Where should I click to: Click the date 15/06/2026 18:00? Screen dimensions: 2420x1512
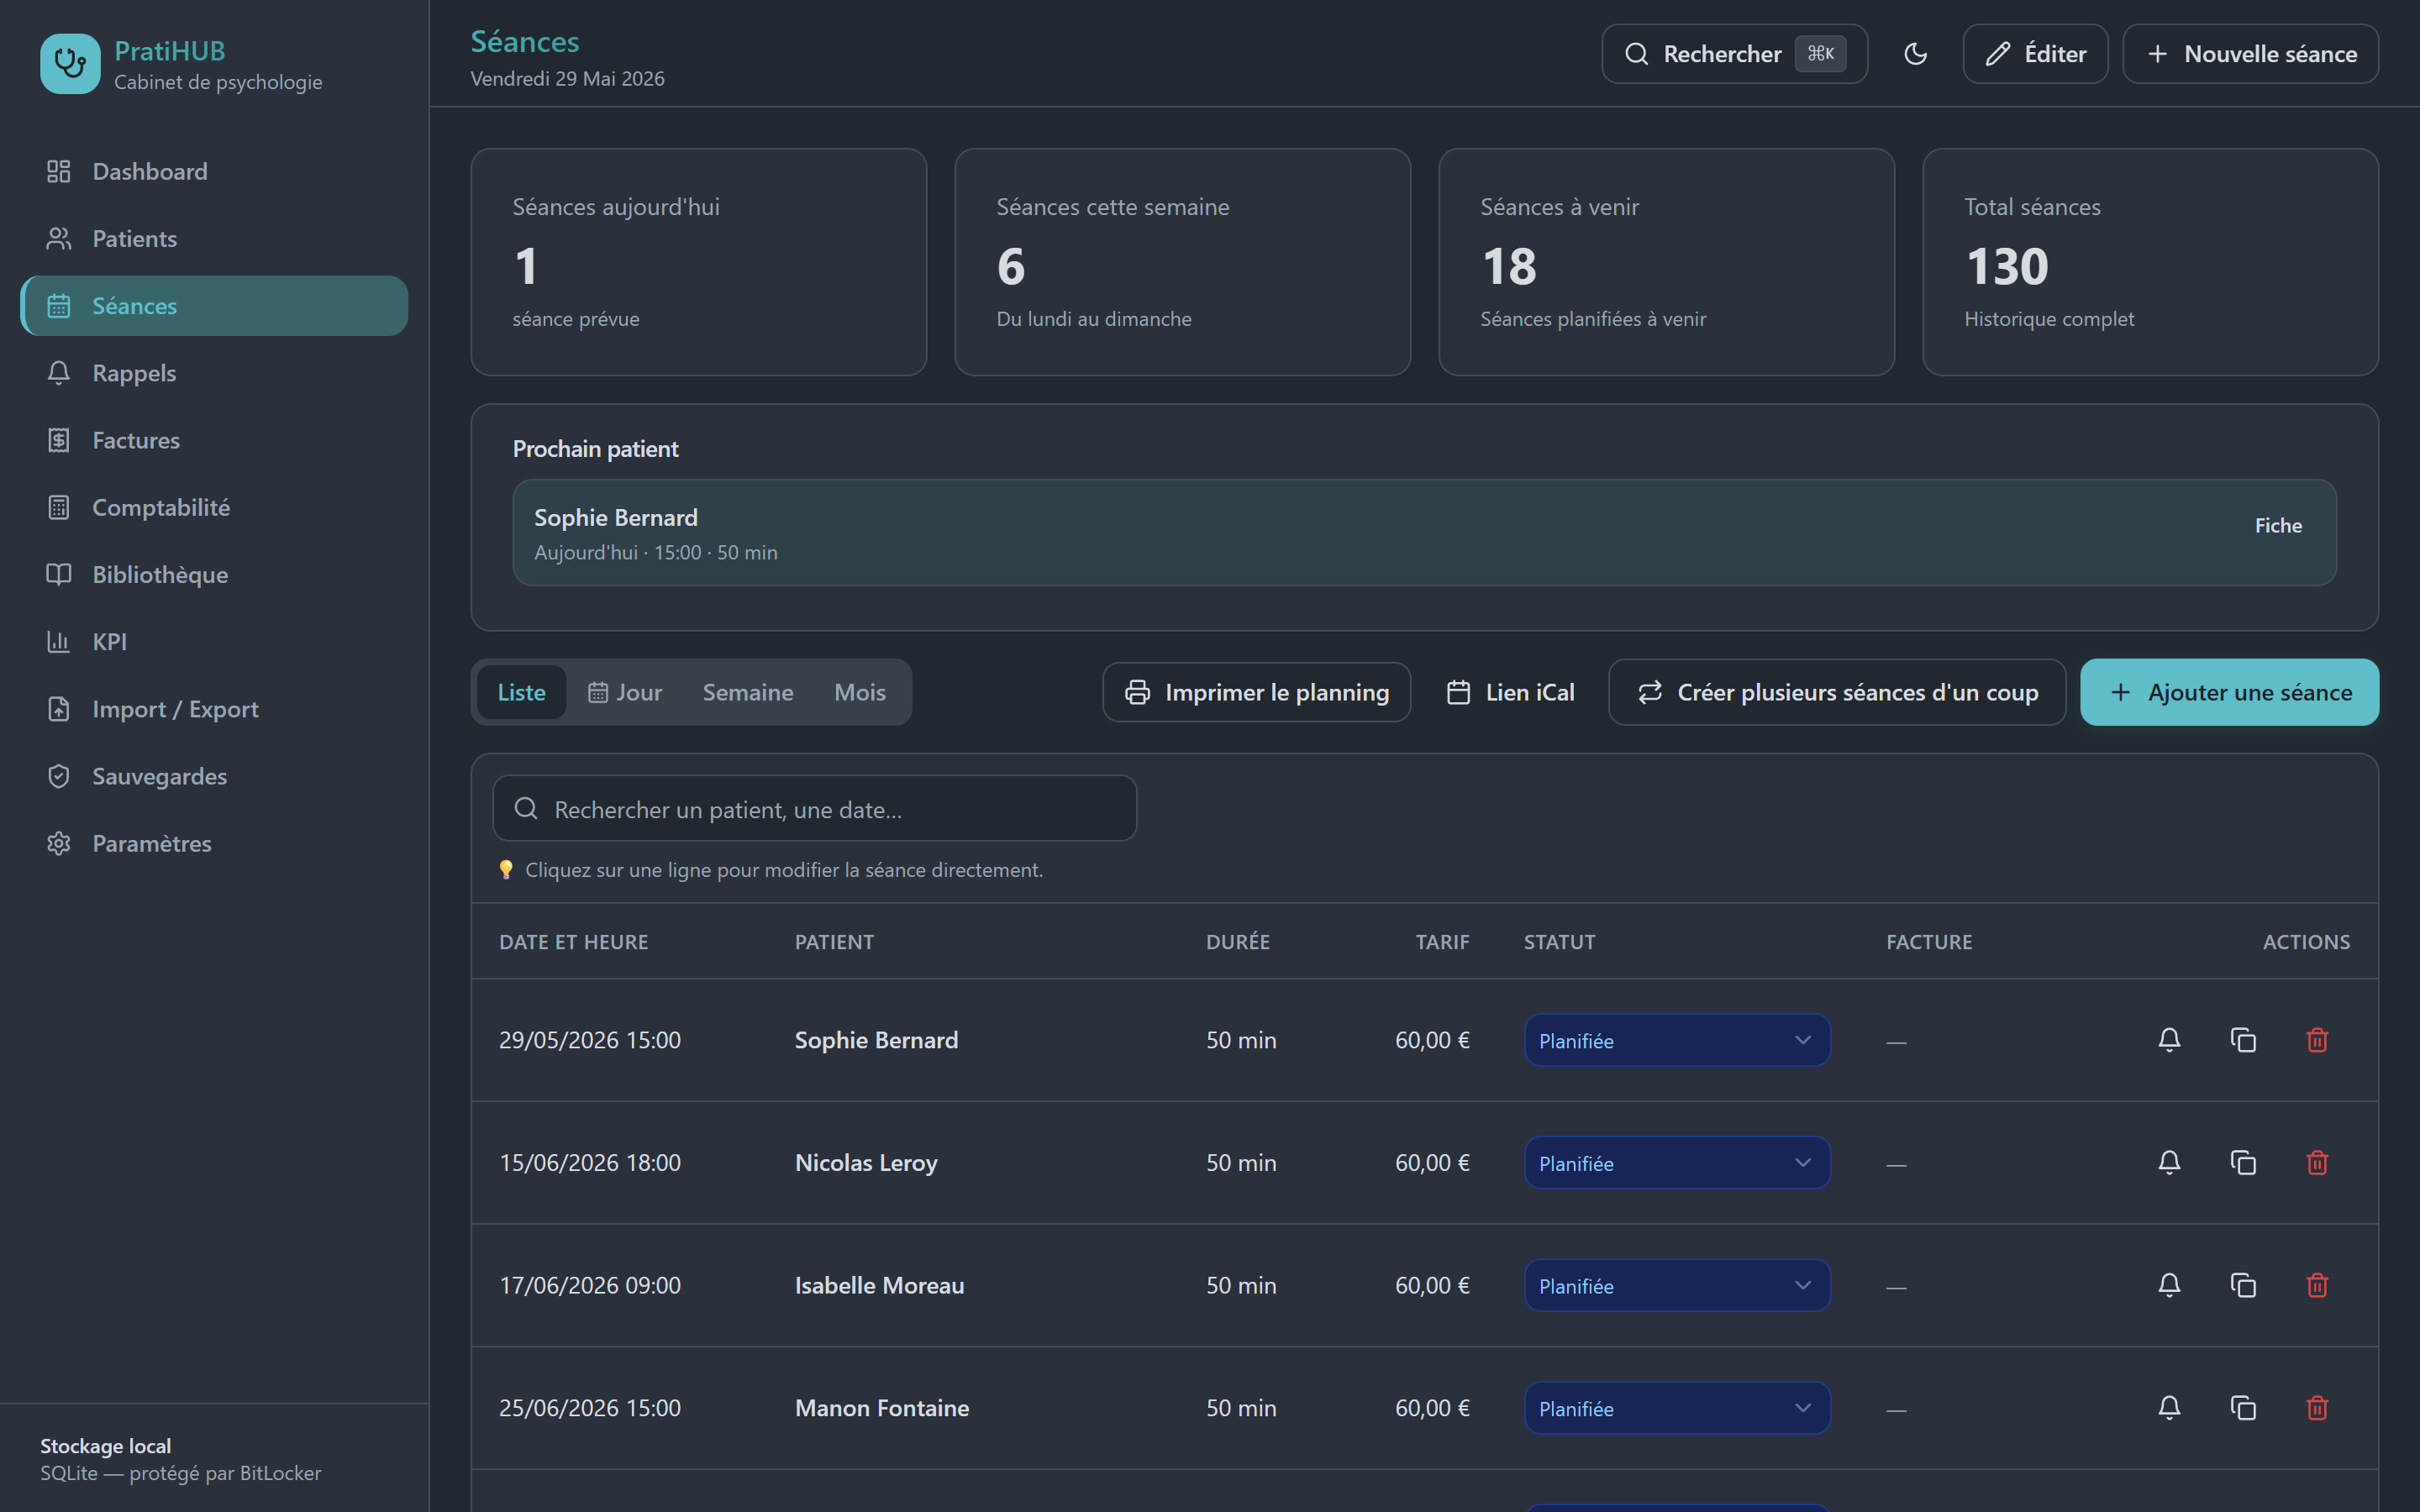coord(590,1163)
